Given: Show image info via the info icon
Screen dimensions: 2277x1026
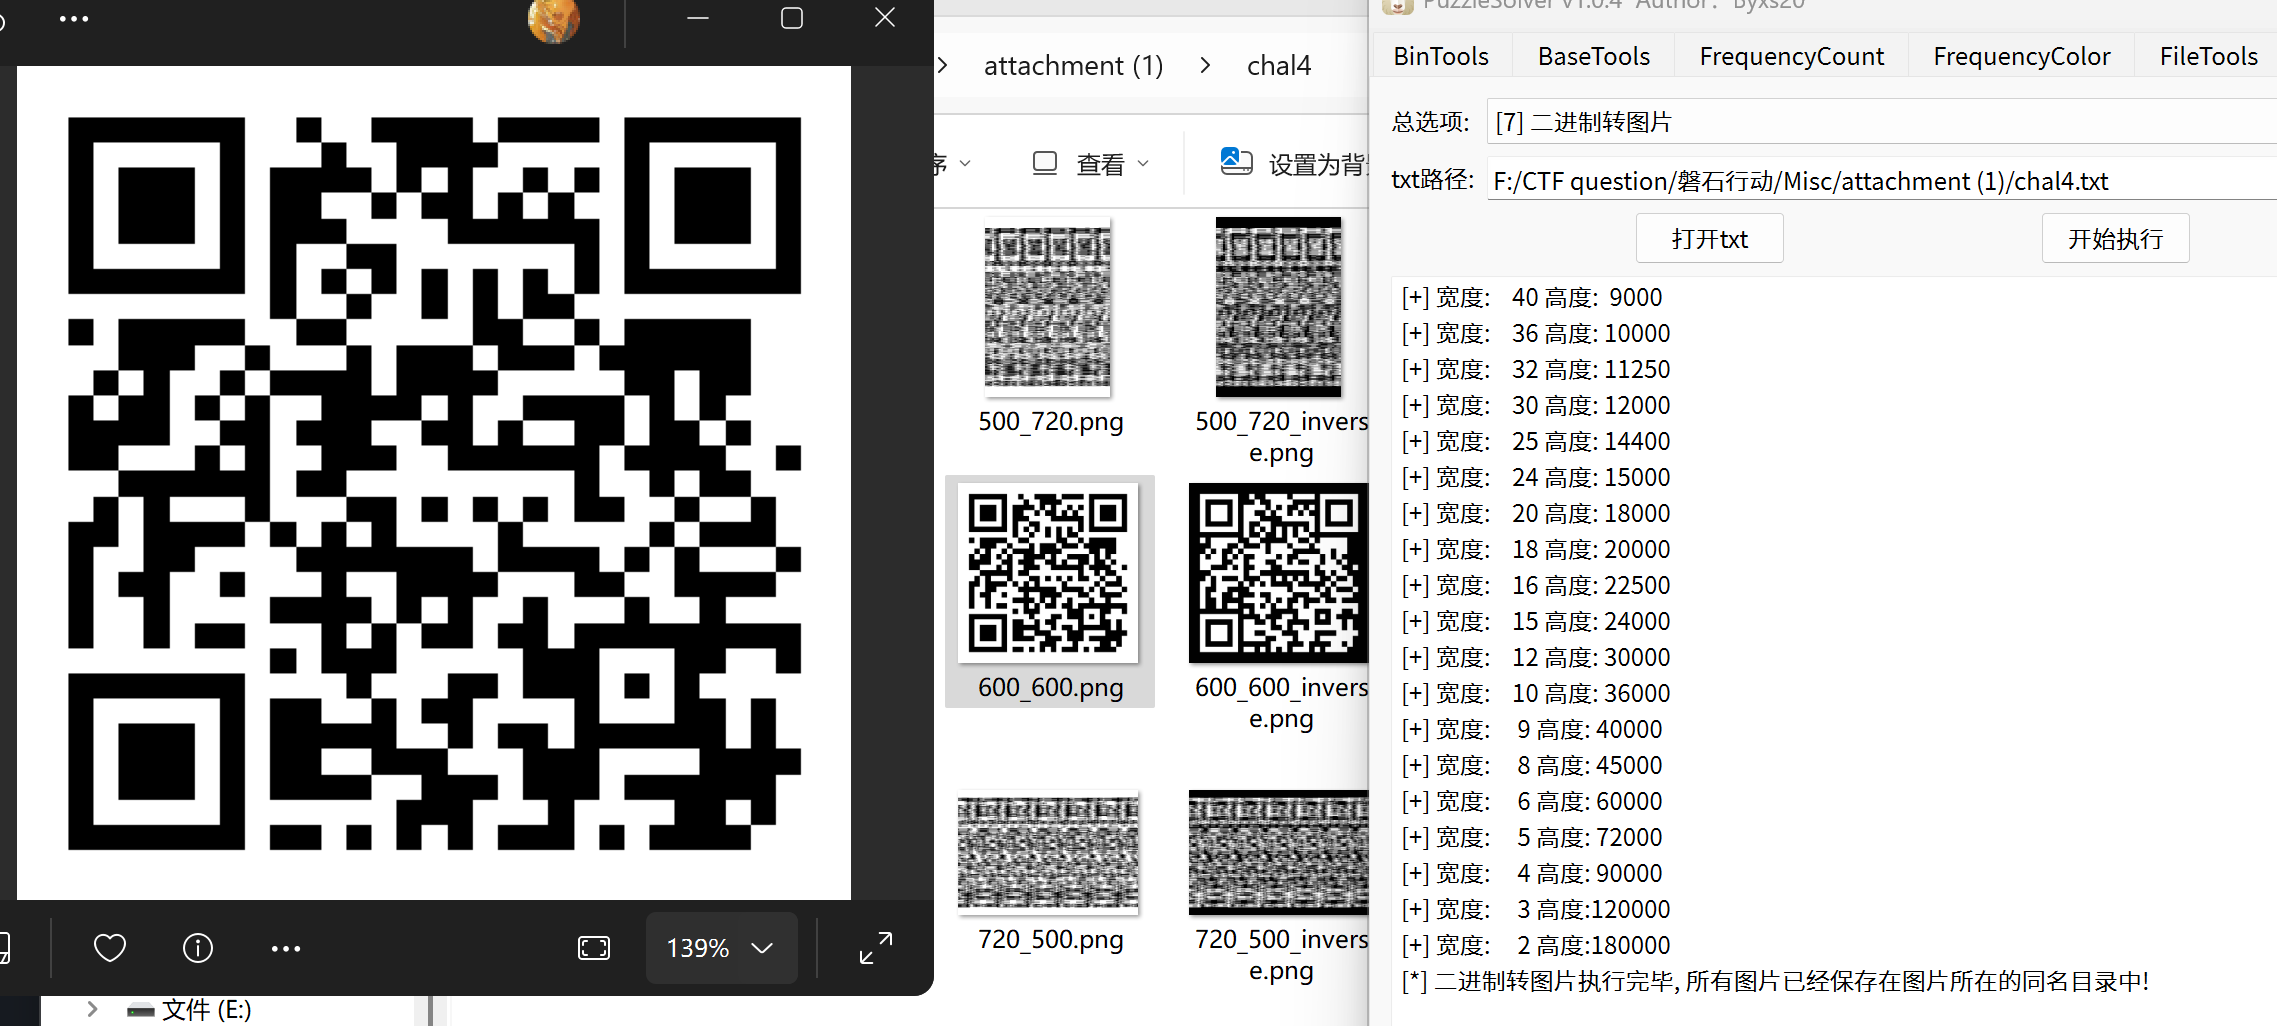Looking at the screenshot, I should (x=198, y=947).
